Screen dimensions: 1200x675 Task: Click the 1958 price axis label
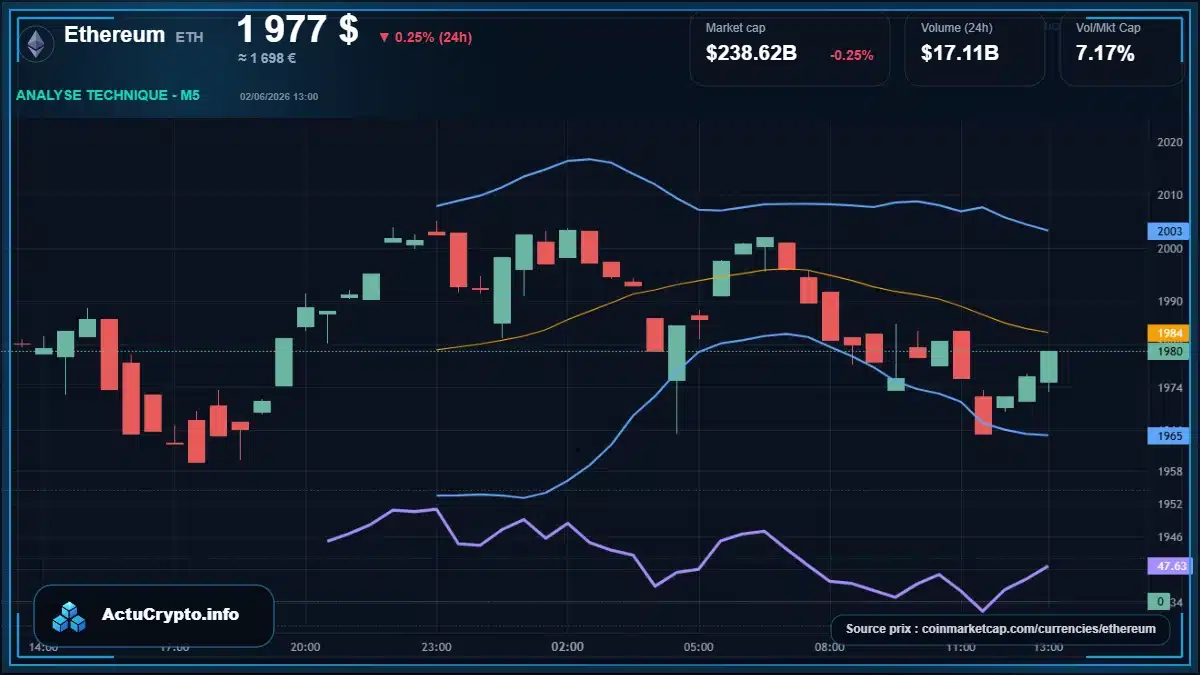[1169, 471]
